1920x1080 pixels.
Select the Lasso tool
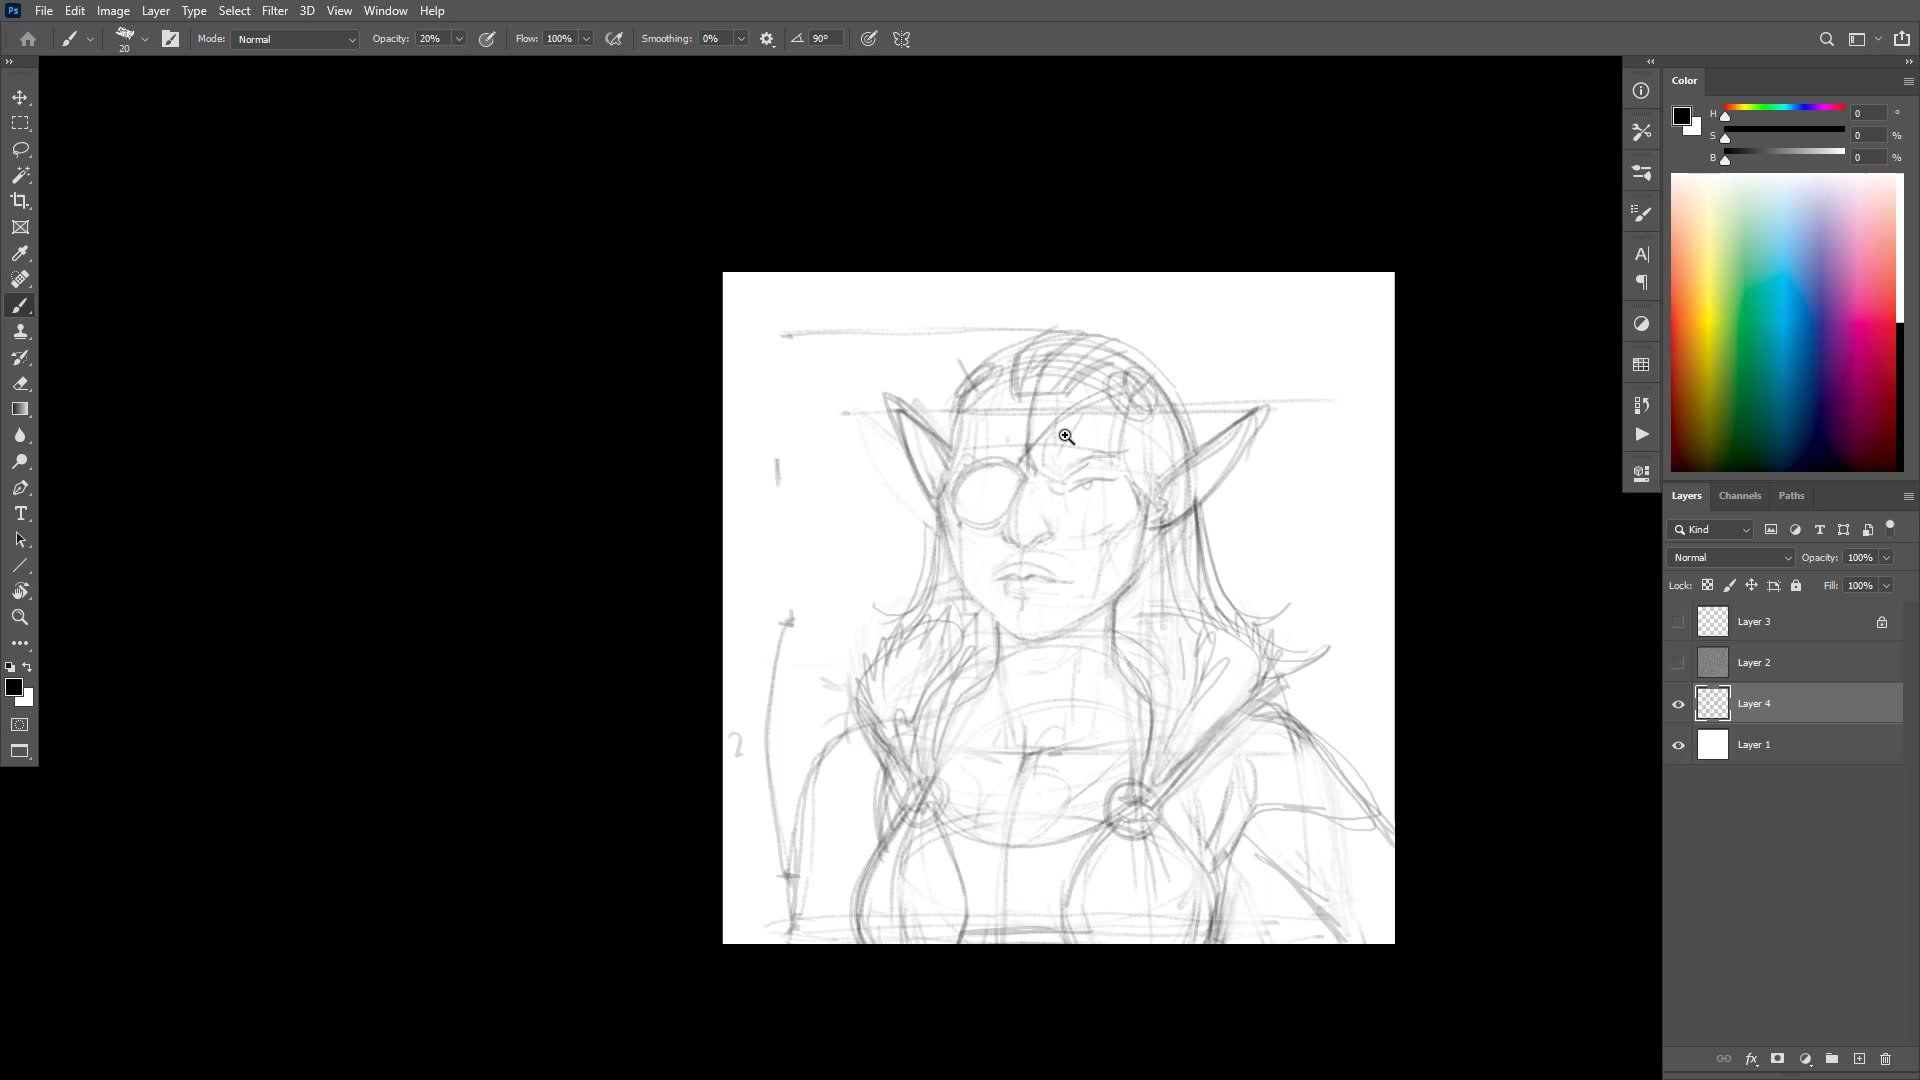pos(20,150)
